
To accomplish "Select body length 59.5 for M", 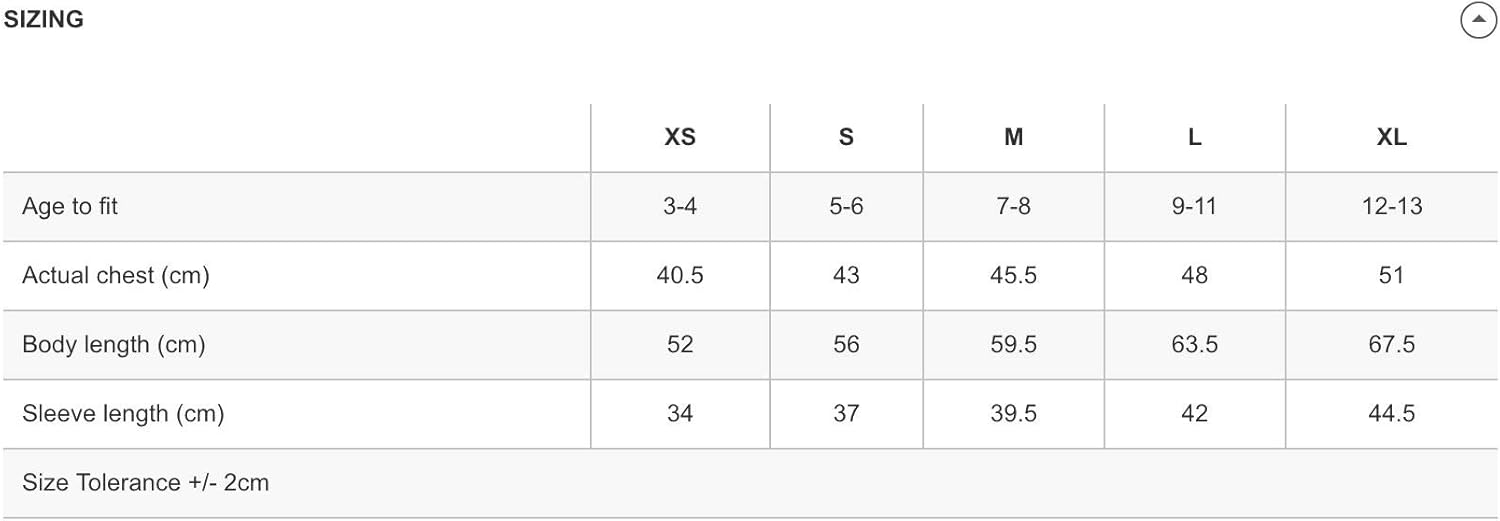I will point(1013,345).
